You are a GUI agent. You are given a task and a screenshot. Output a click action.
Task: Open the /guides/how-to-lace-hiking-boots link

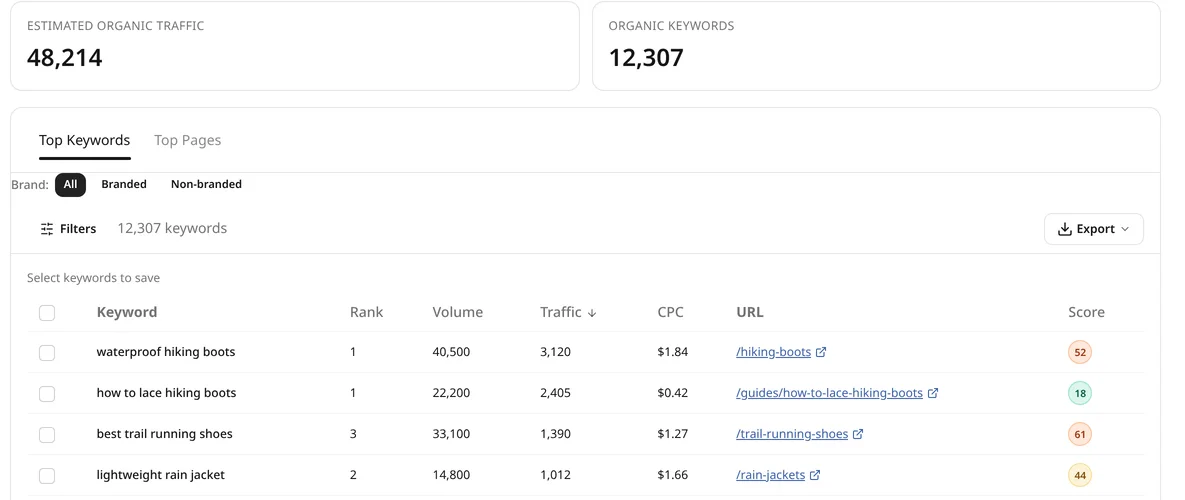pos(830,393)
